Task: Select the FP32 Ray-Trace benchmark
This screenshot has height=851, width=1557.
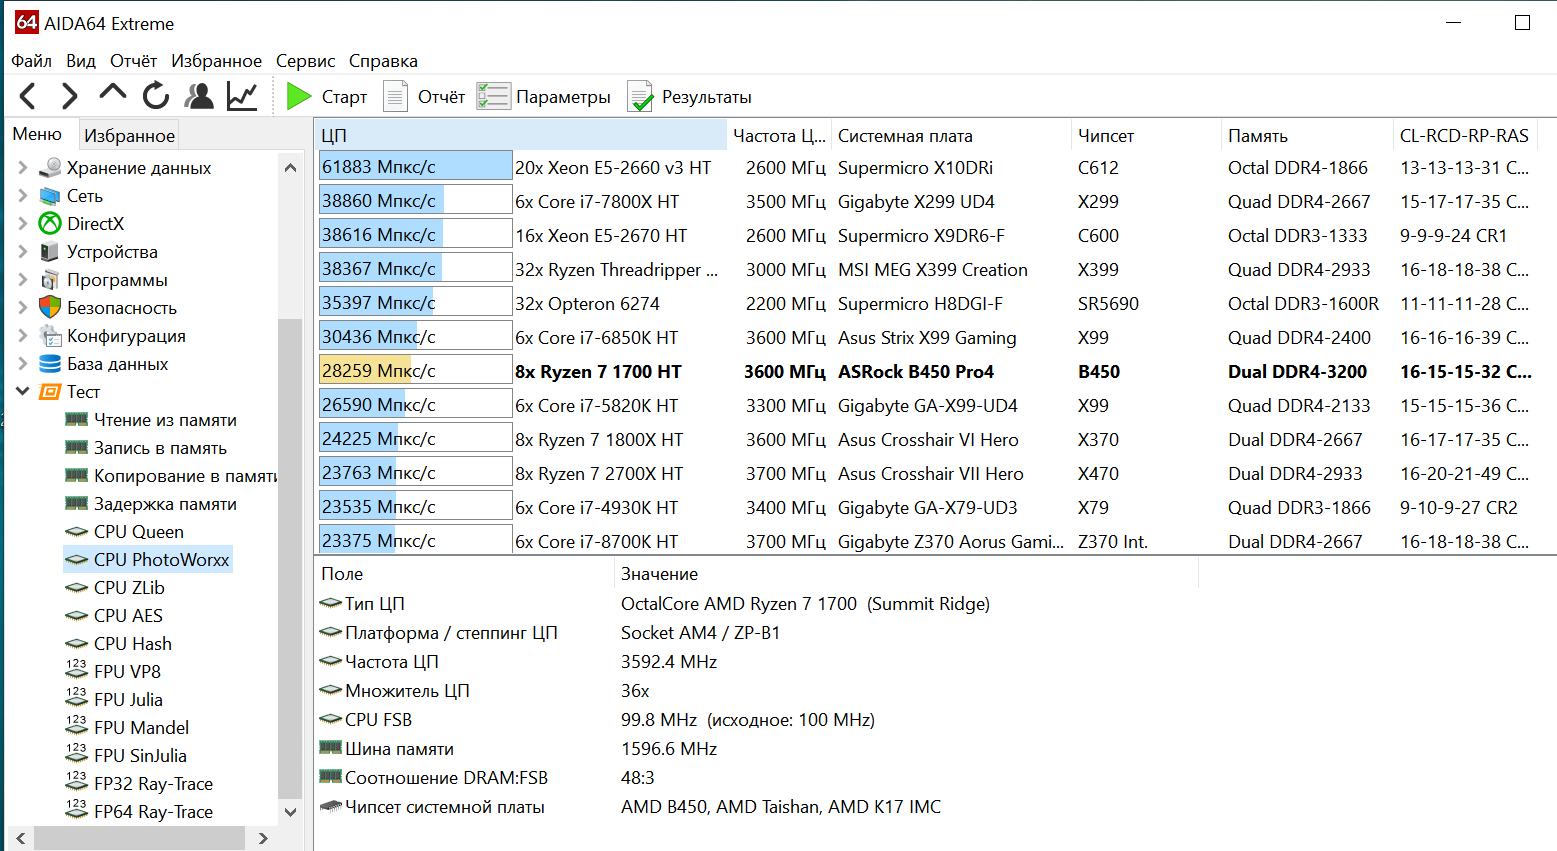Action: (153, 784)
